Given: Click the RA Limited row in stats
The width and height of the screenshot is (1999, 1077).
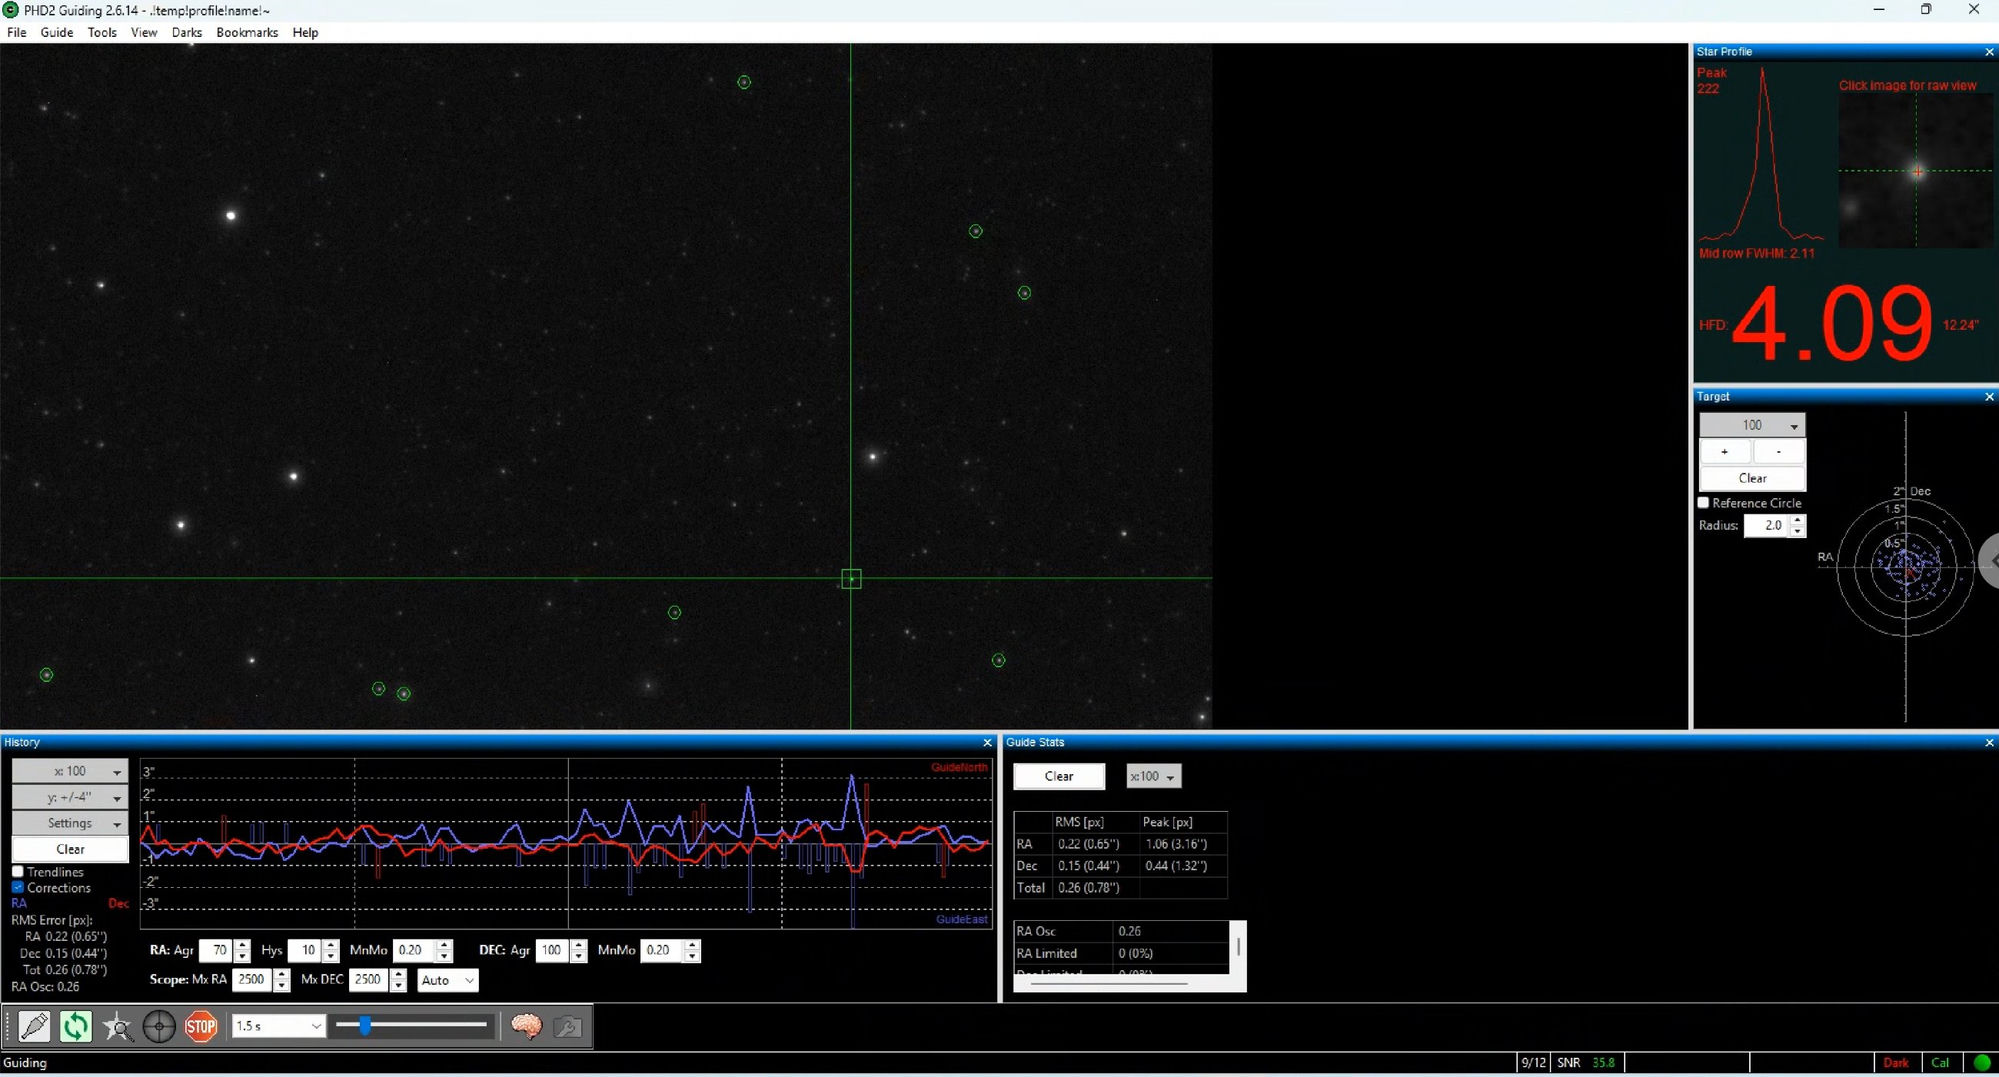Looking at the screenshot, I should (1121, 953).
